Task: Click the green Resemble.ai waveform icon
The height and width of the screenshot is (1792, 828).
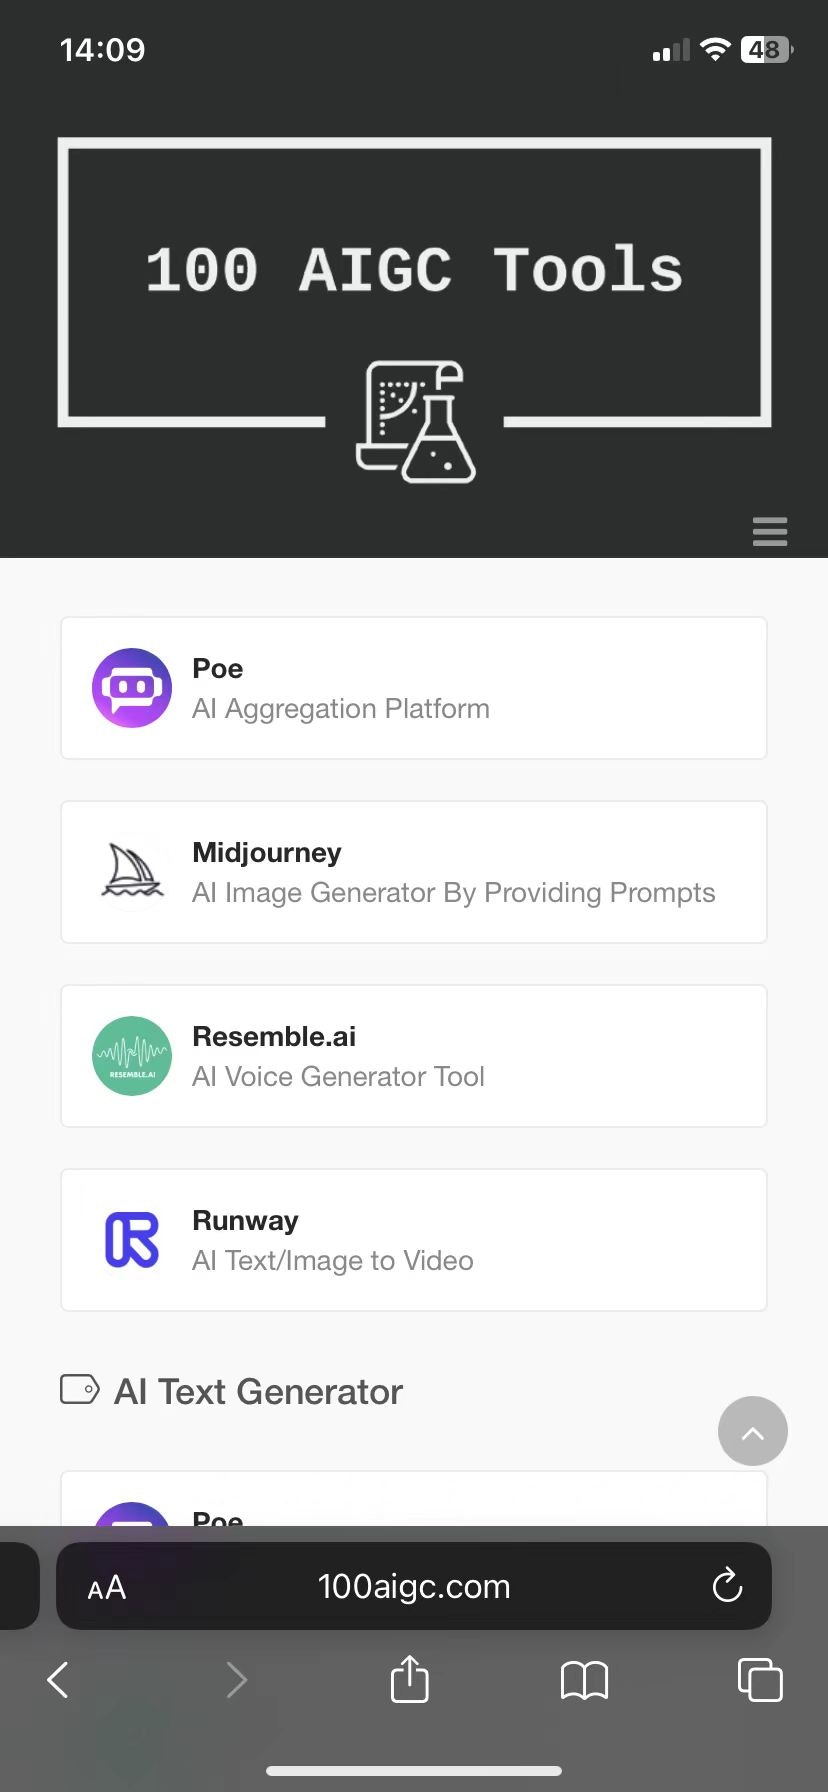Action: 132,1056
